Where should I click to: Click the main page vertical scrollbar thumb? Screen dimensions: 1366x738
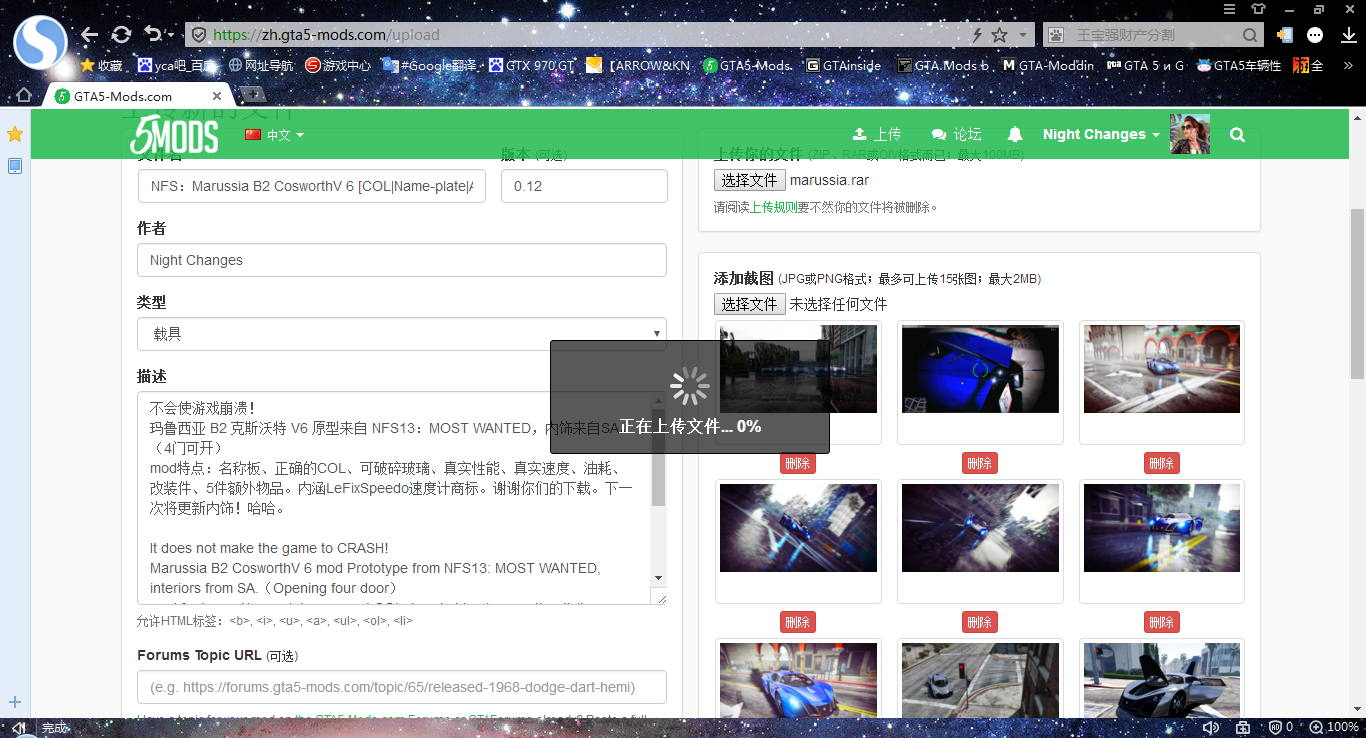coord(1357,294)
